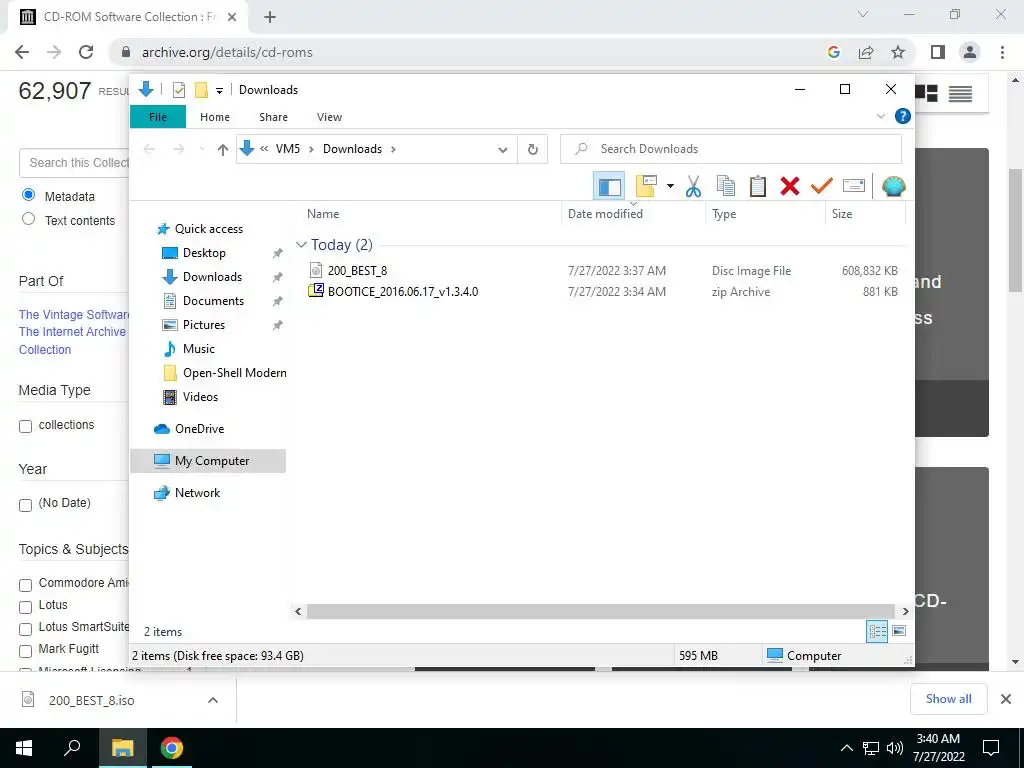Screen dimensions: 1024x768
Task: Click the Refresh button beside address bar
Action: click(533, 150)
